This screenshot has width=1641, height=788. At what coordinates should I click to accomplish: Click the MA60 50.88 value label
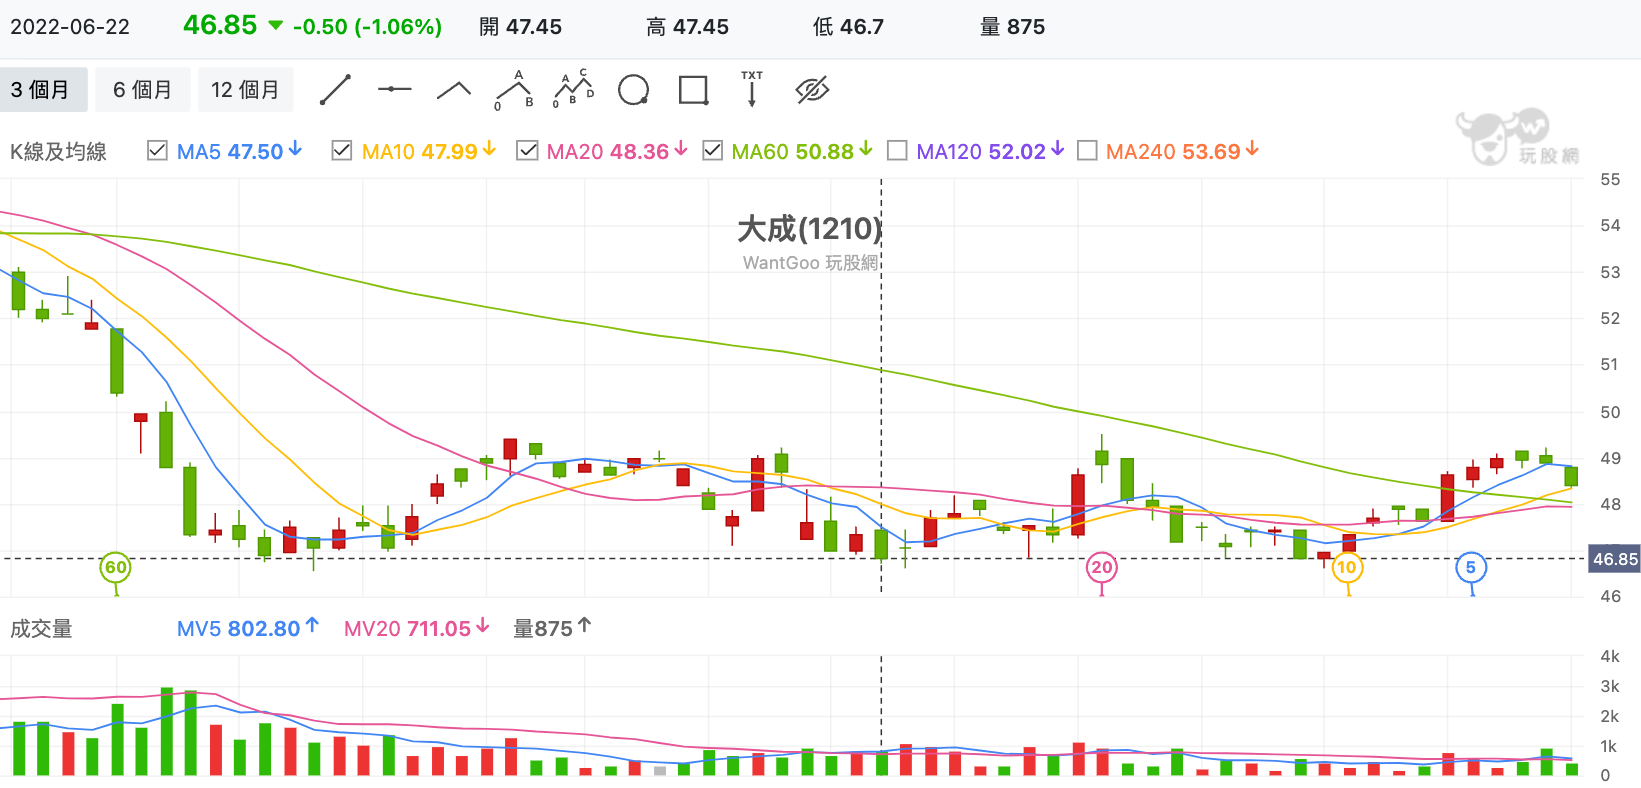(x=802, y=152)
